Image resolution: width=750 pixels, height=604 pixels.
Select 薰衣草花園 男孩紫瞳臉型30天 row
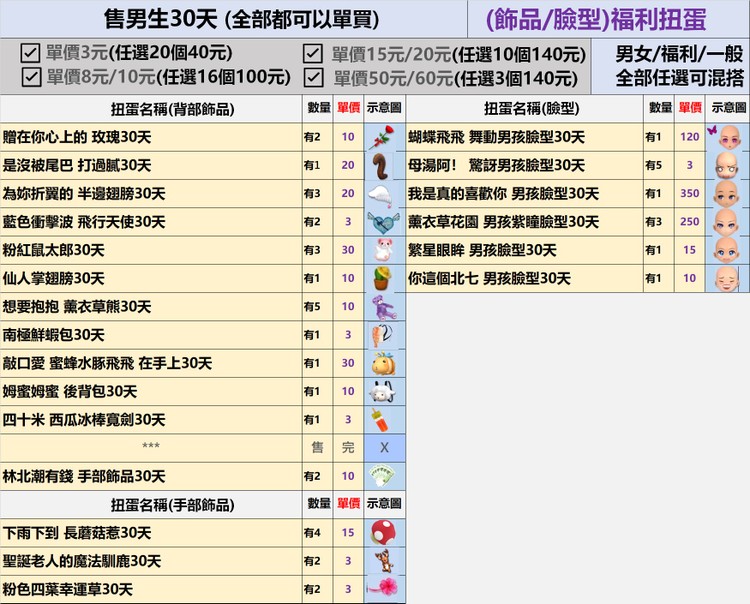coord(503,222)
